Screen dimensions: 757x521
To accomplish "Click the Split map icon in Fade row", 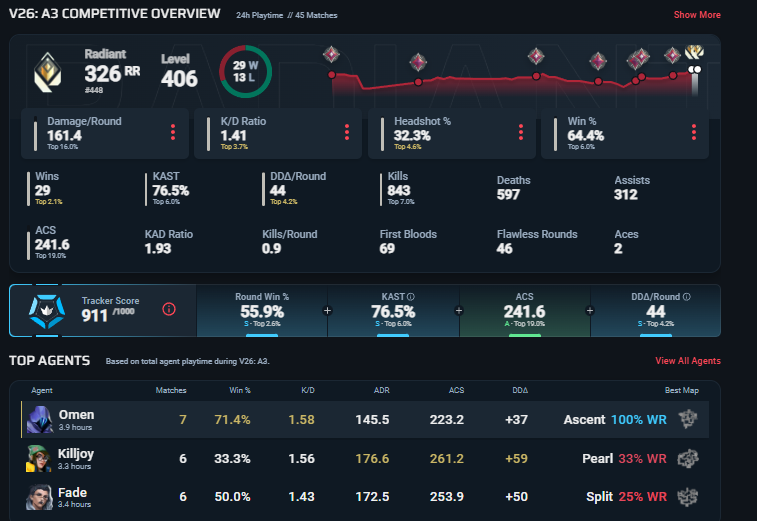I will point(688,496).
